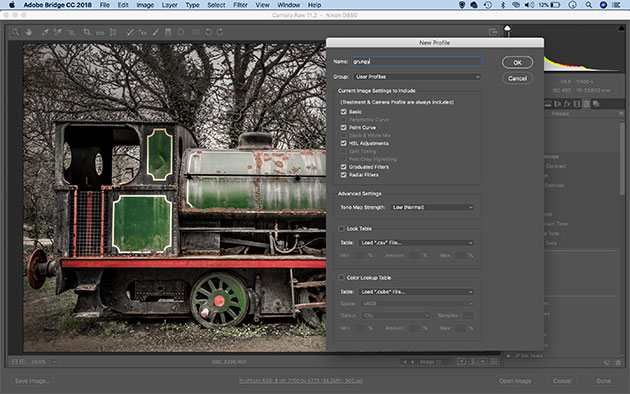Open the Gamut Clip dropdown
Screen dimensions: 630x394
tap(395, 316)
